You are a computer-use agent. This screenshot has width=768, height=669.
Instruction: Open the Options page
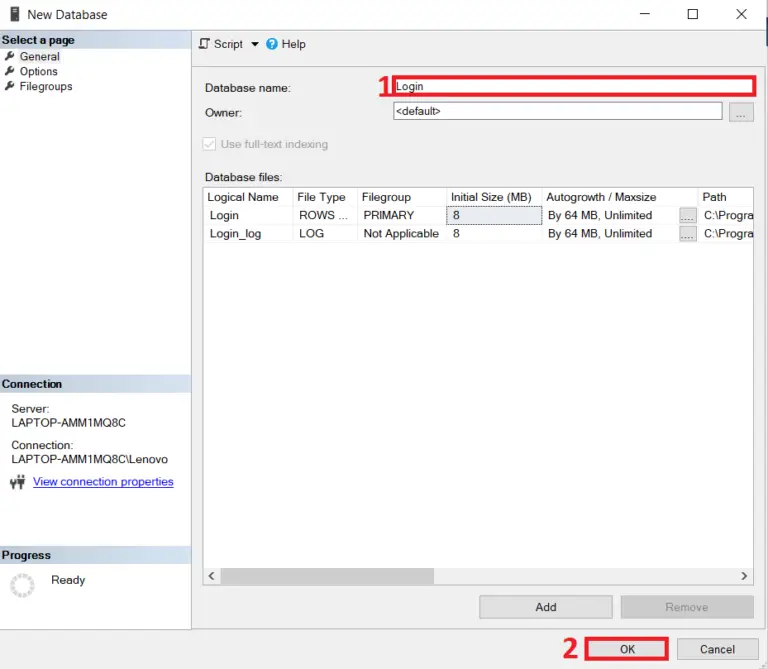point(38,72)
